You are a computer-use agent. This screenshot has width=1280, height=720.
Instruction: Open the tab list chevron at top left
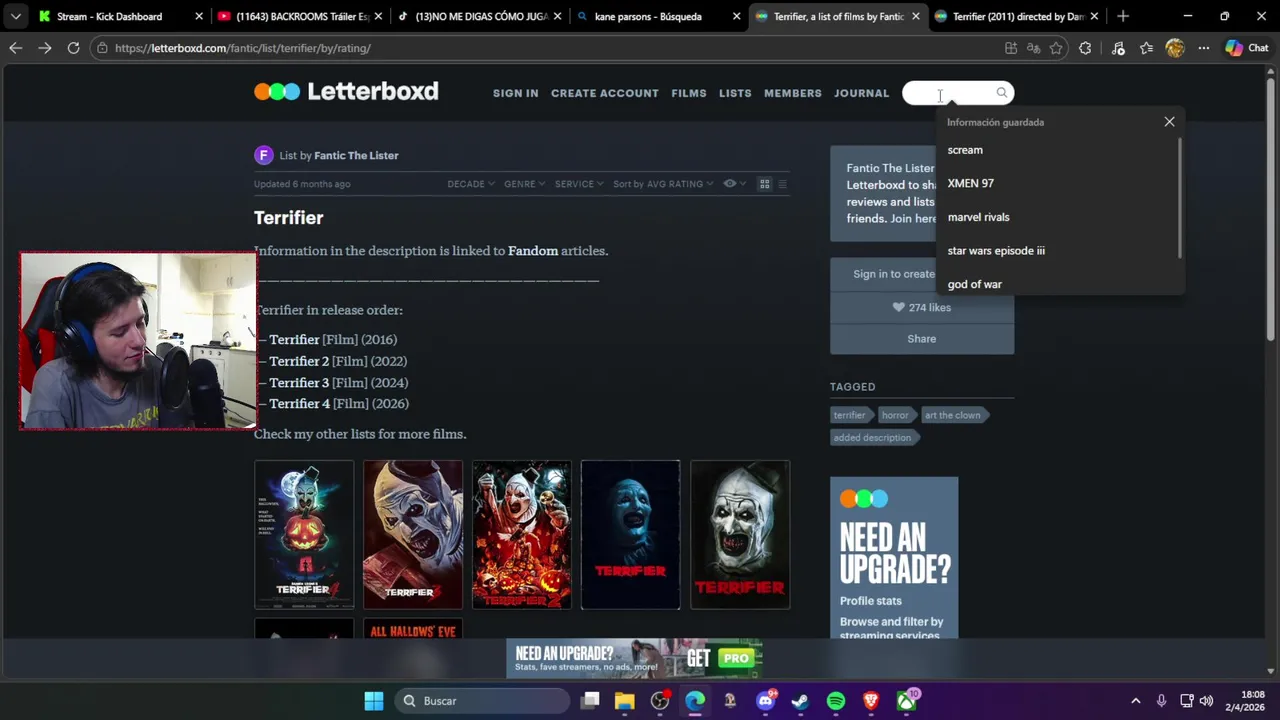click(15, 16)
